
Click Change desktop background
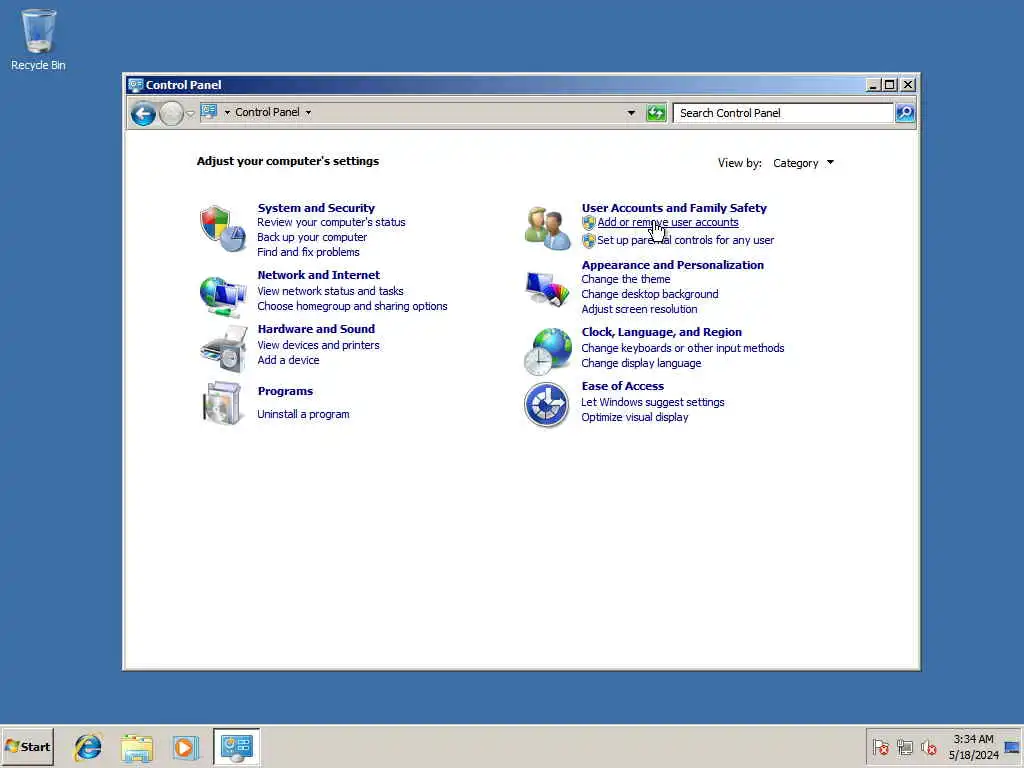click(650, 295)
